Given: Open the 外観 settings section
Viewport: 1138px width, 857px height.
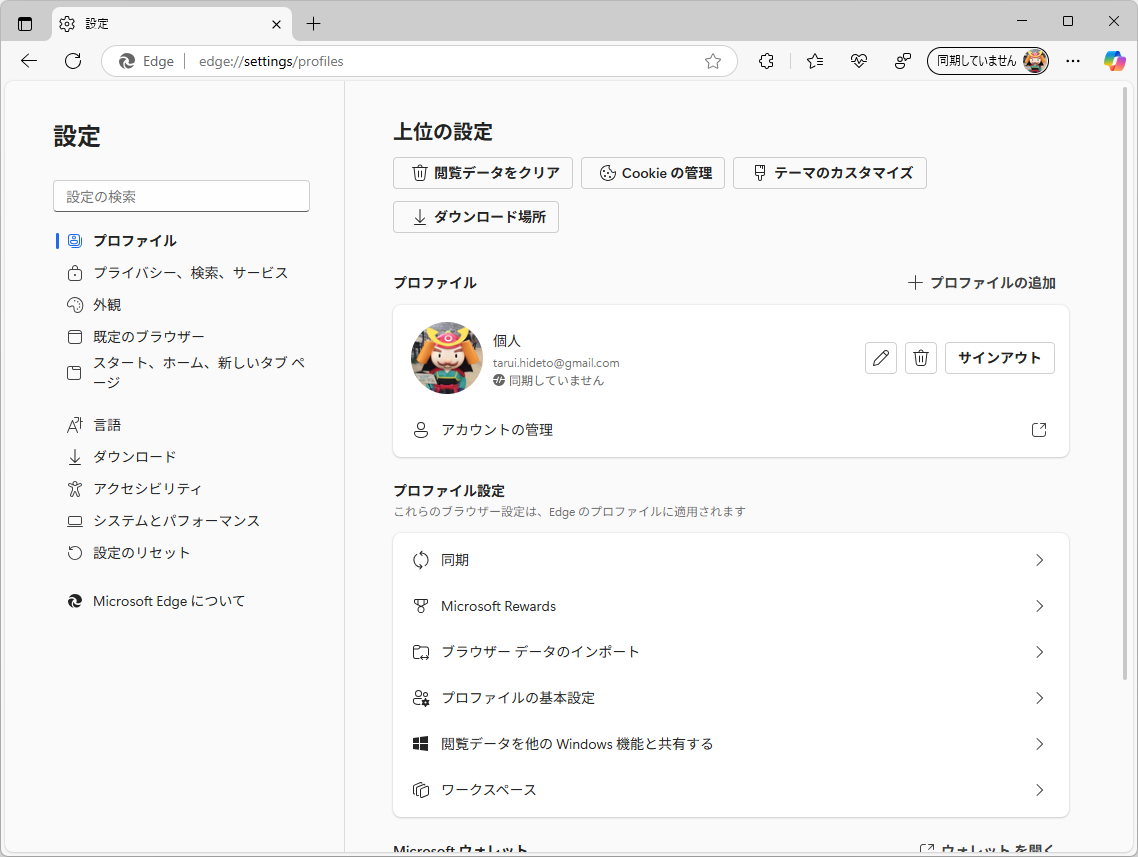Looking at the screenshot, I should click(x=106, y=304).
